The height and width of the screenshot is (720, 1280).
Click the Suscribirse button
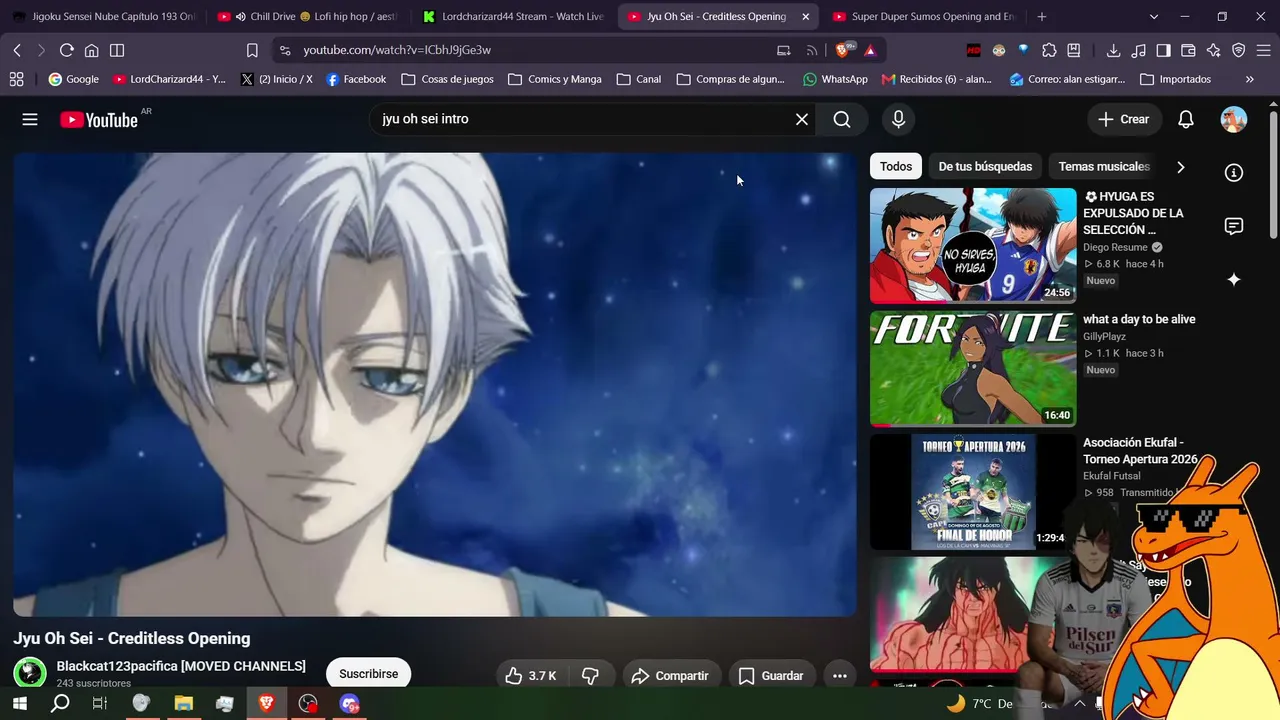pos(368,674)
